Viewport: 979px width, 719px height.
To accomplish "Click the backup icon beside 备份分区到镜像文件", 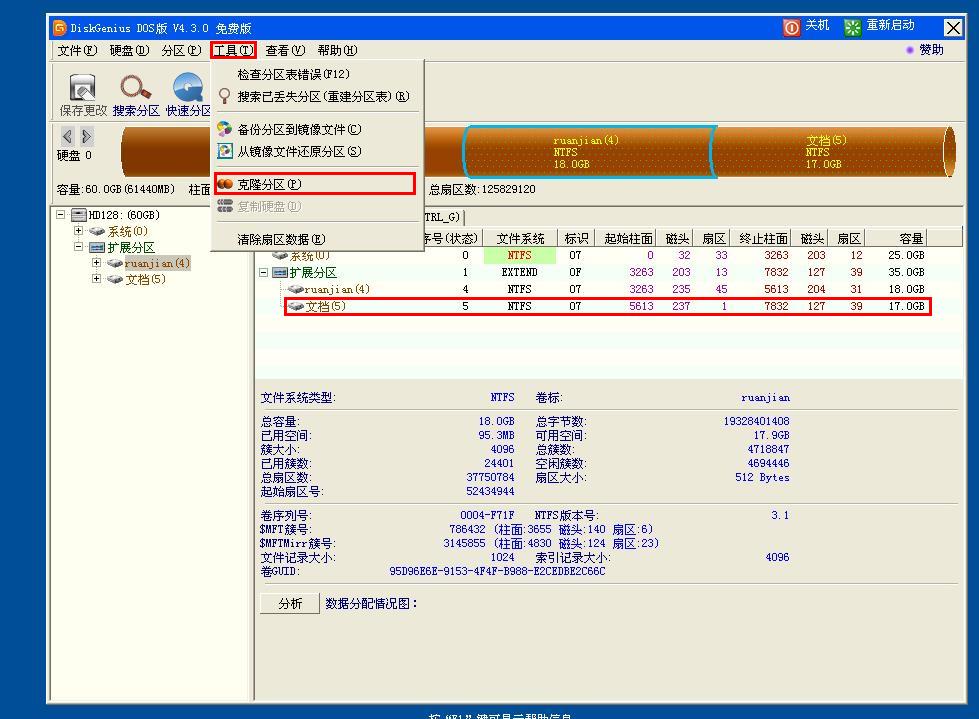I will [224, 129].
